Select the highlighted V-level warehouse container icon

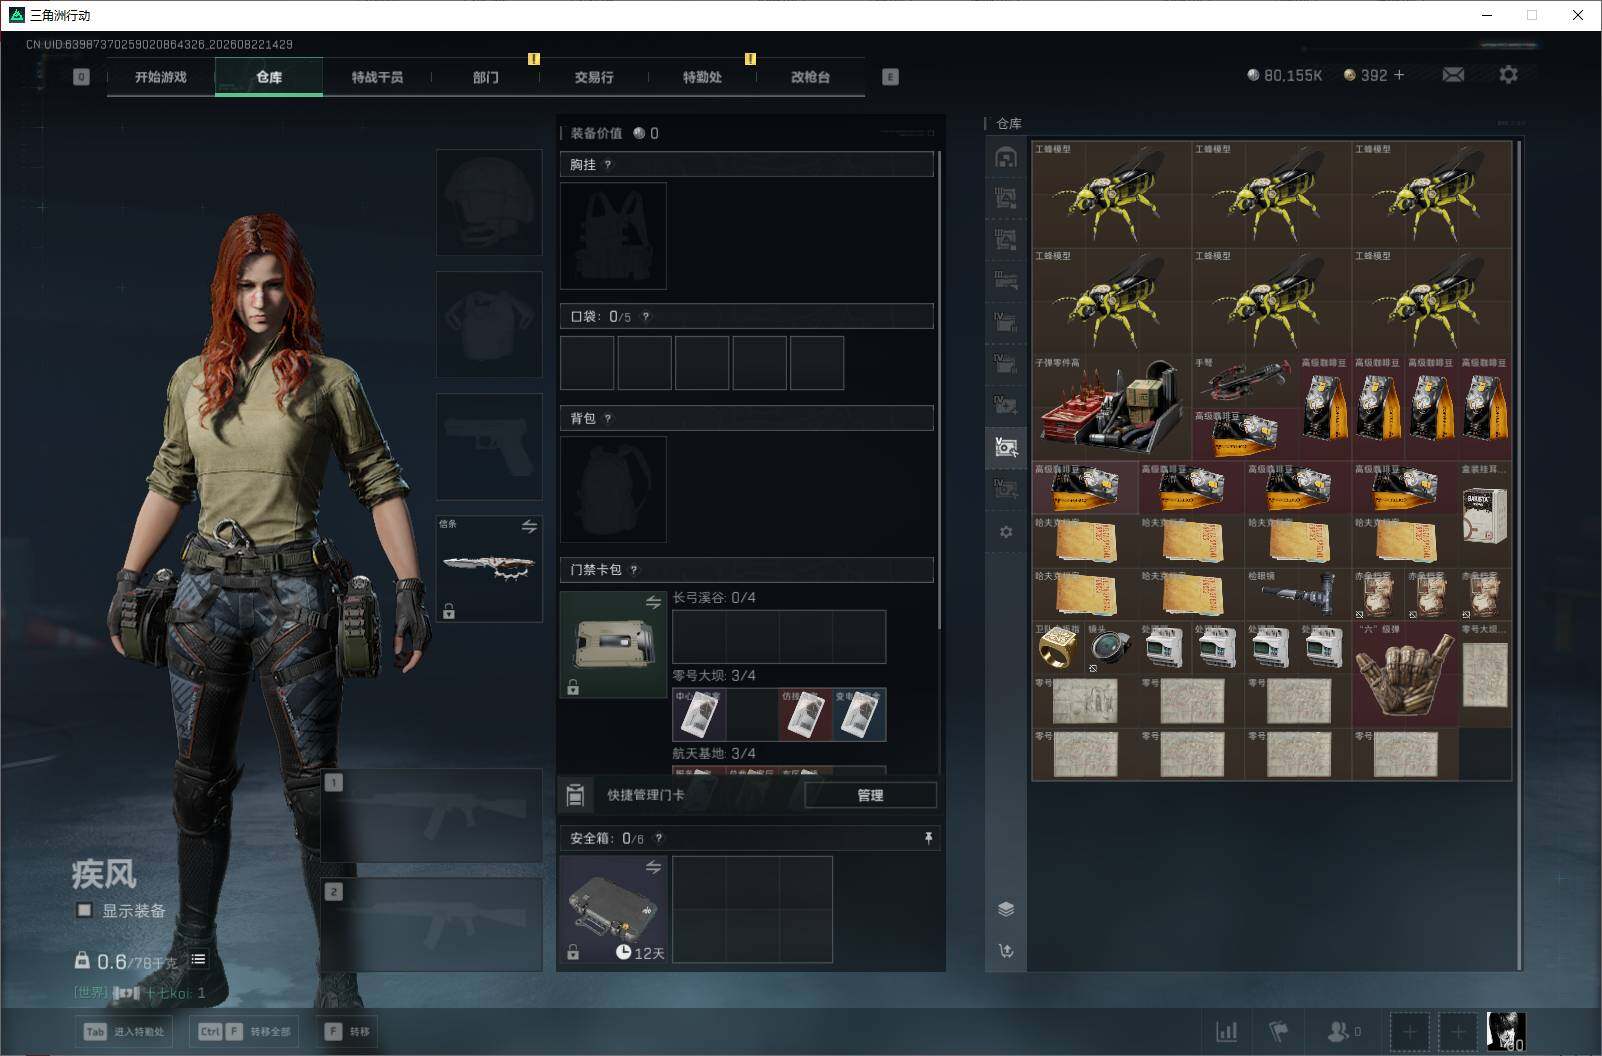pos(1006,447)
